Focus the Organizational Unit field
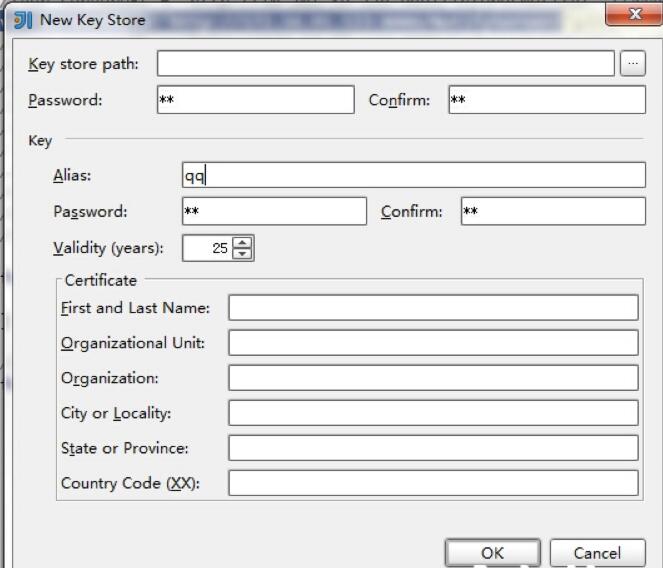 [x=432, y=343]
